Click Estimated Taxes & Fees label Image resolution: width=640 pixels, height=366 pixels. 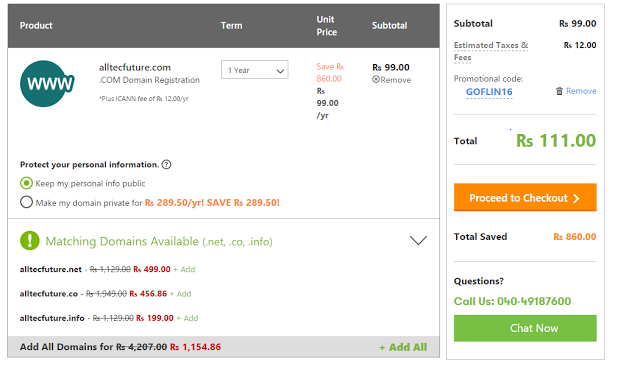click(491, 51)
